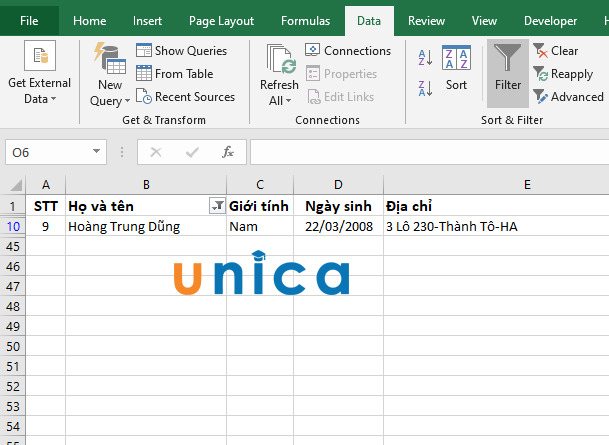
Task: Sort A to Z ascending
Action: [x=425, y=57]
